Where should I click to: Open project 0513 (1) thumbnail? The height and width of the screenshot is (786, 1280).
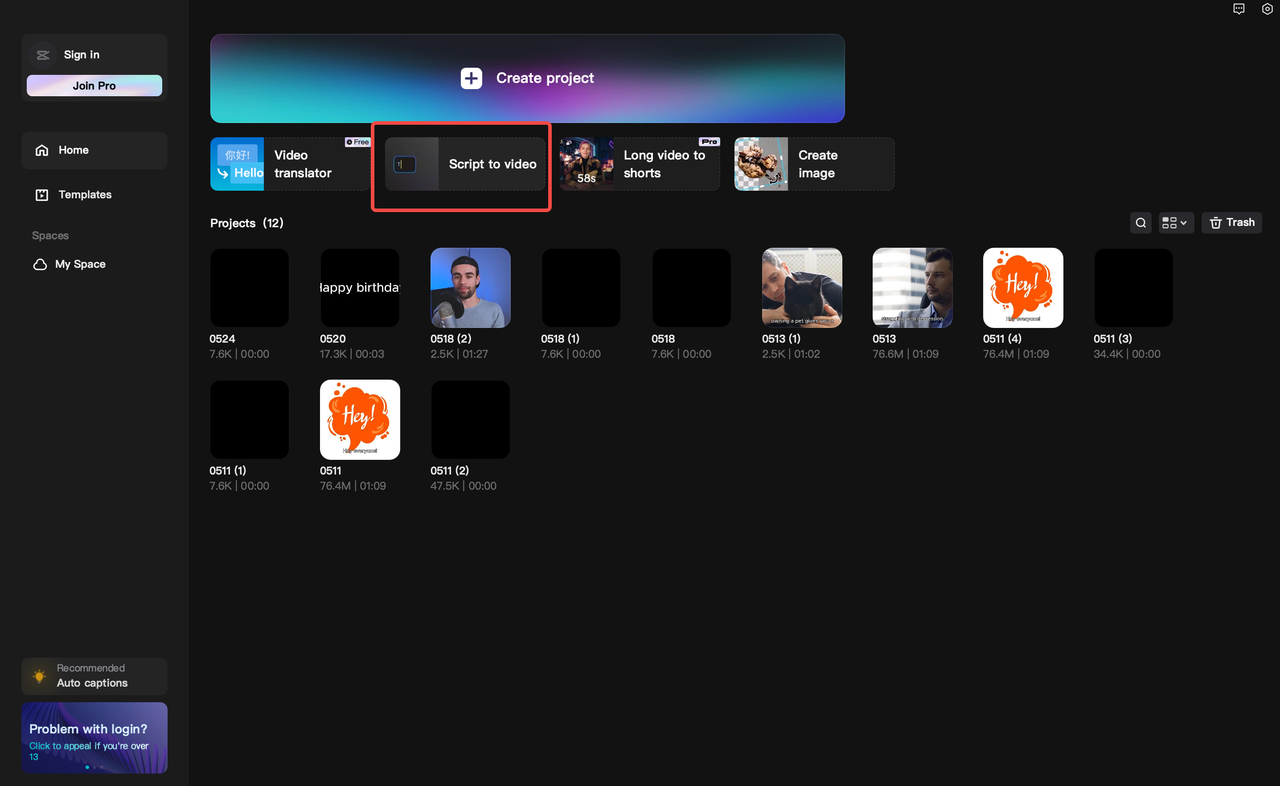[x=802, y=288]
